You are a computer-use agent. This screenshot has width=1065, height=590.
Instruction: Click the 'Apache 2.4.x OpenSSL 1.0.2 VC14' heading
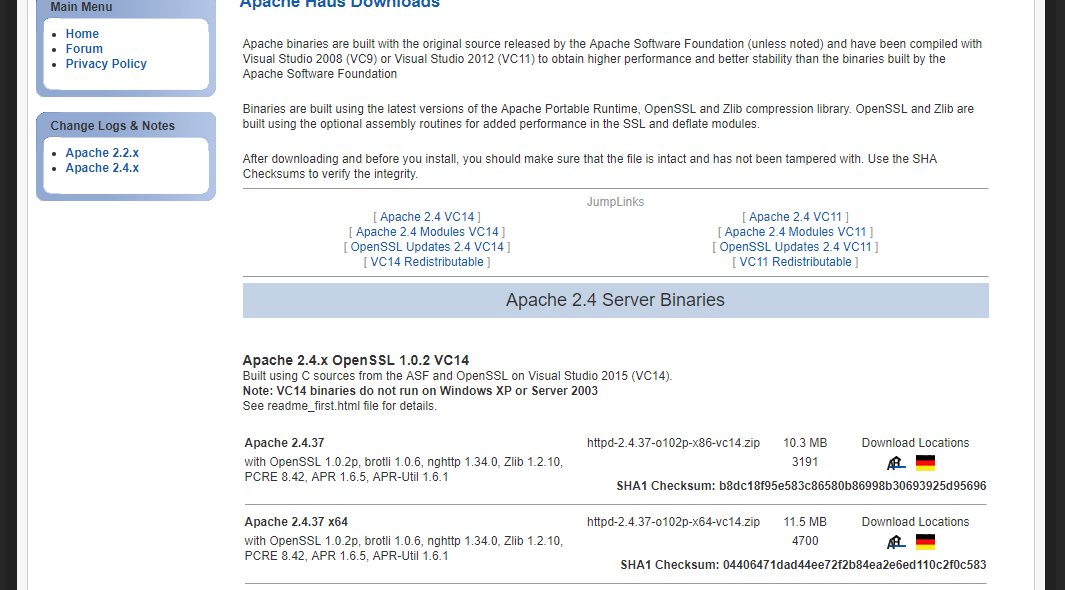click(x=356, y=361)
